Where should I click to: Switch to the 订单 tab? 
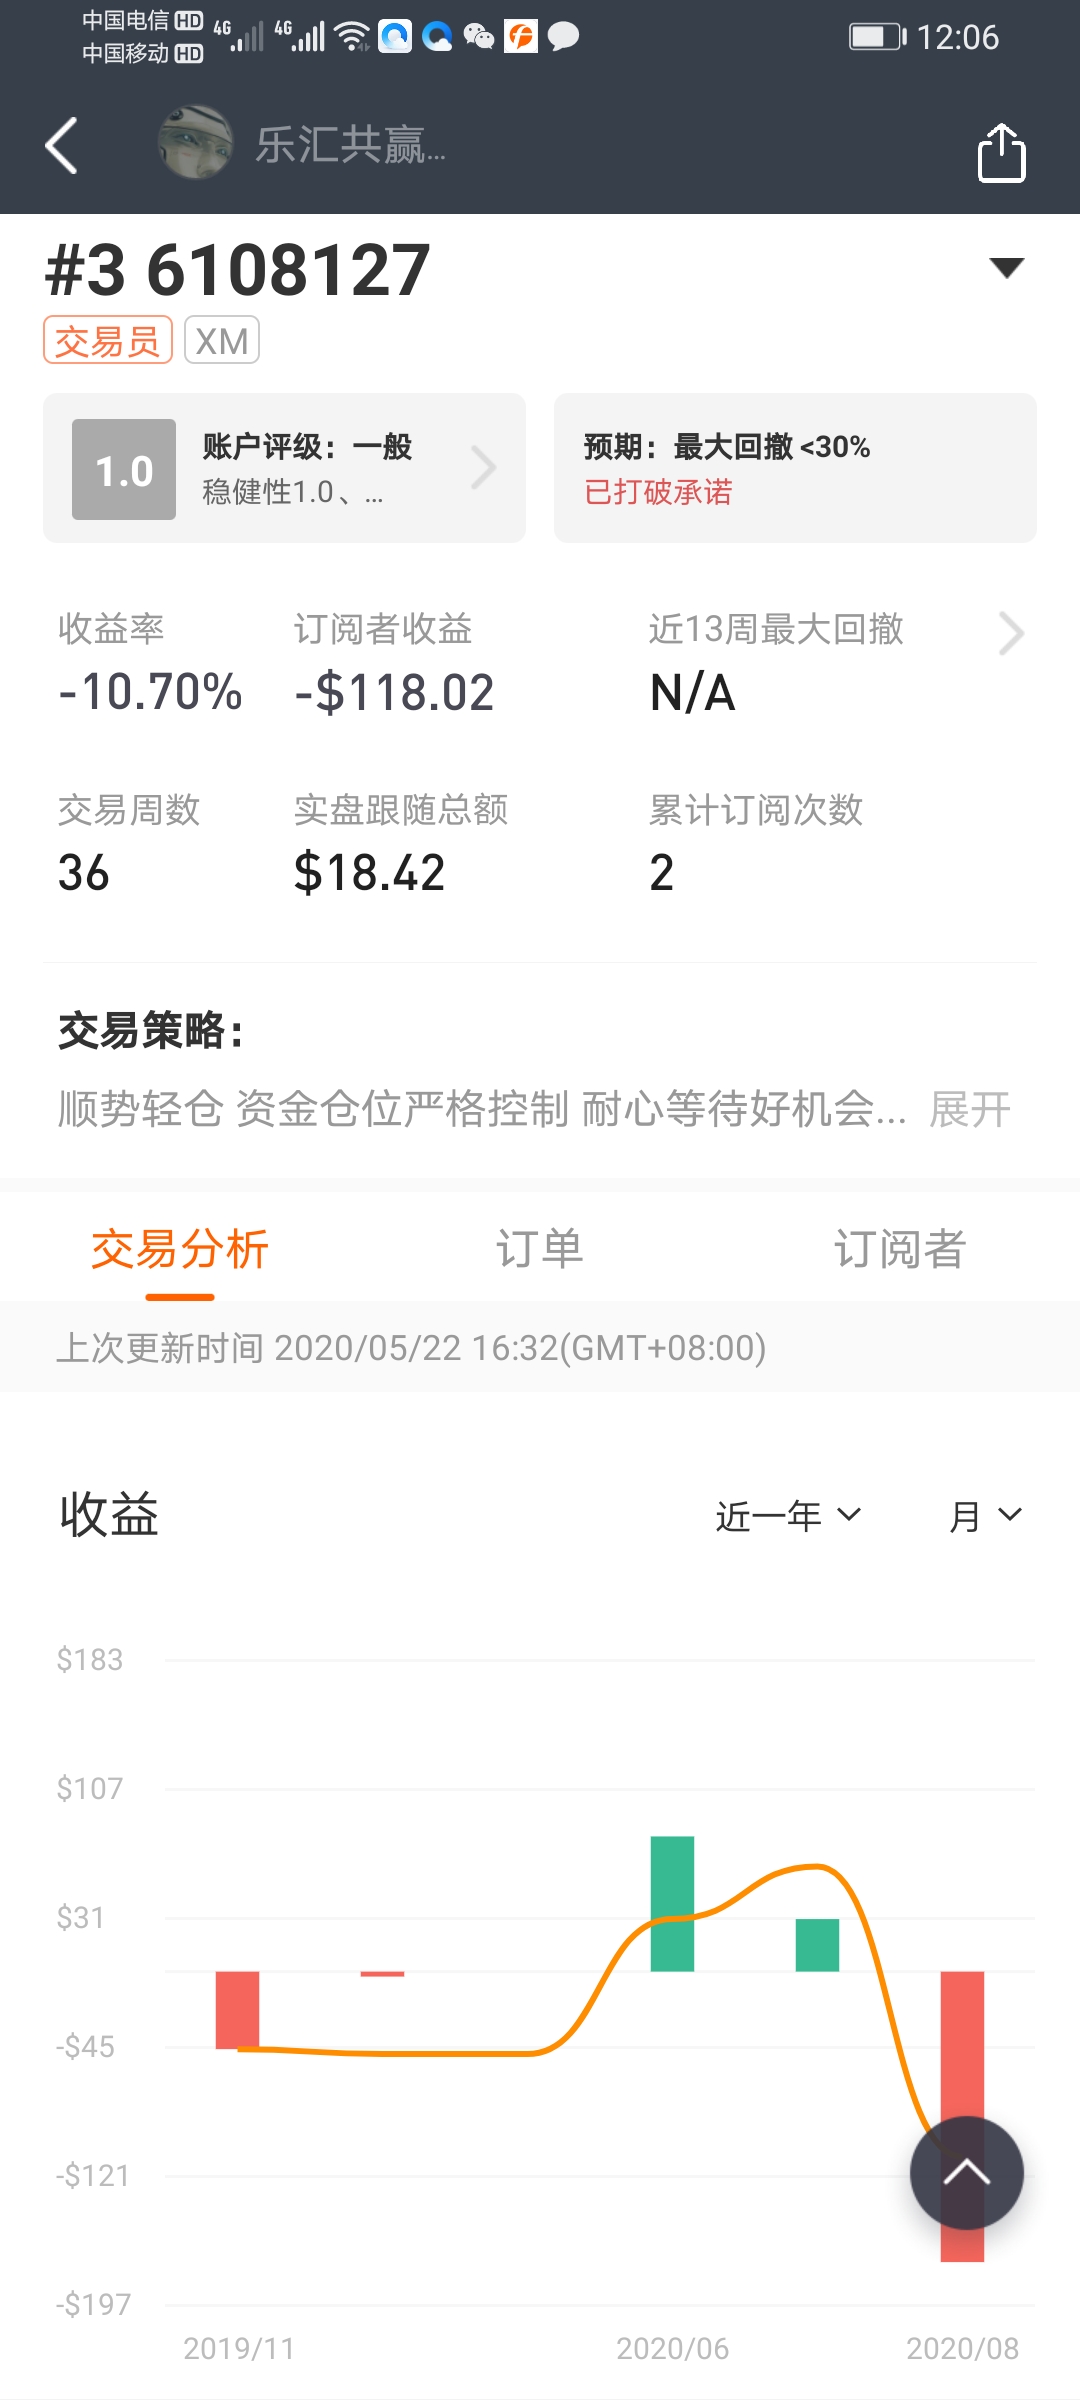540,1249
